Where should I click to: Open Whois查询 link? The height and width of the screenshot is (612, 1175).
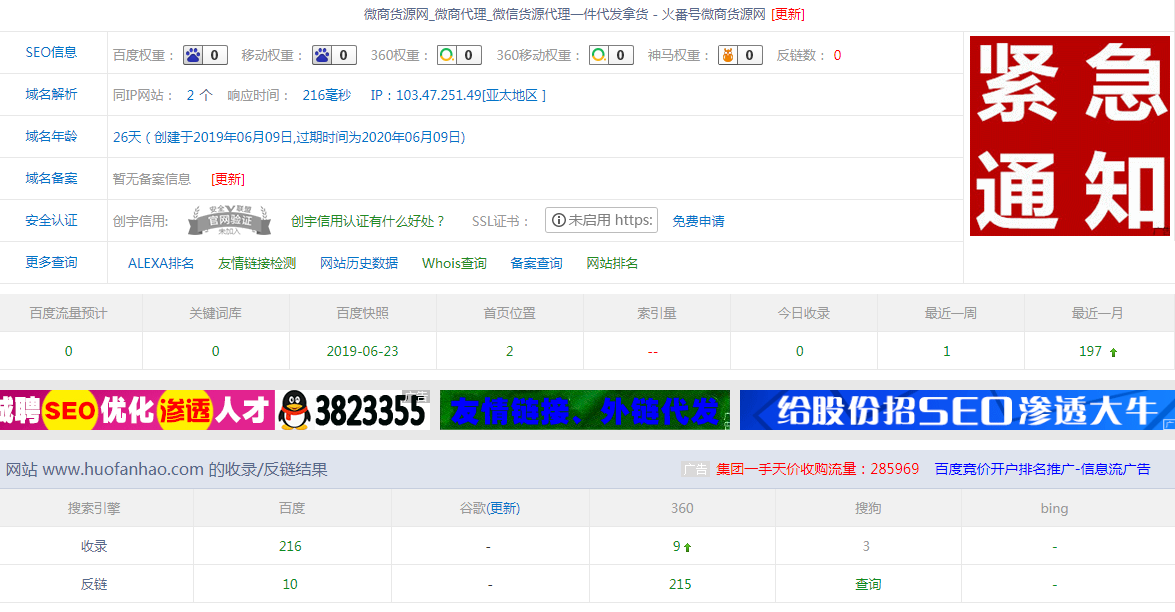pos(454,263)
